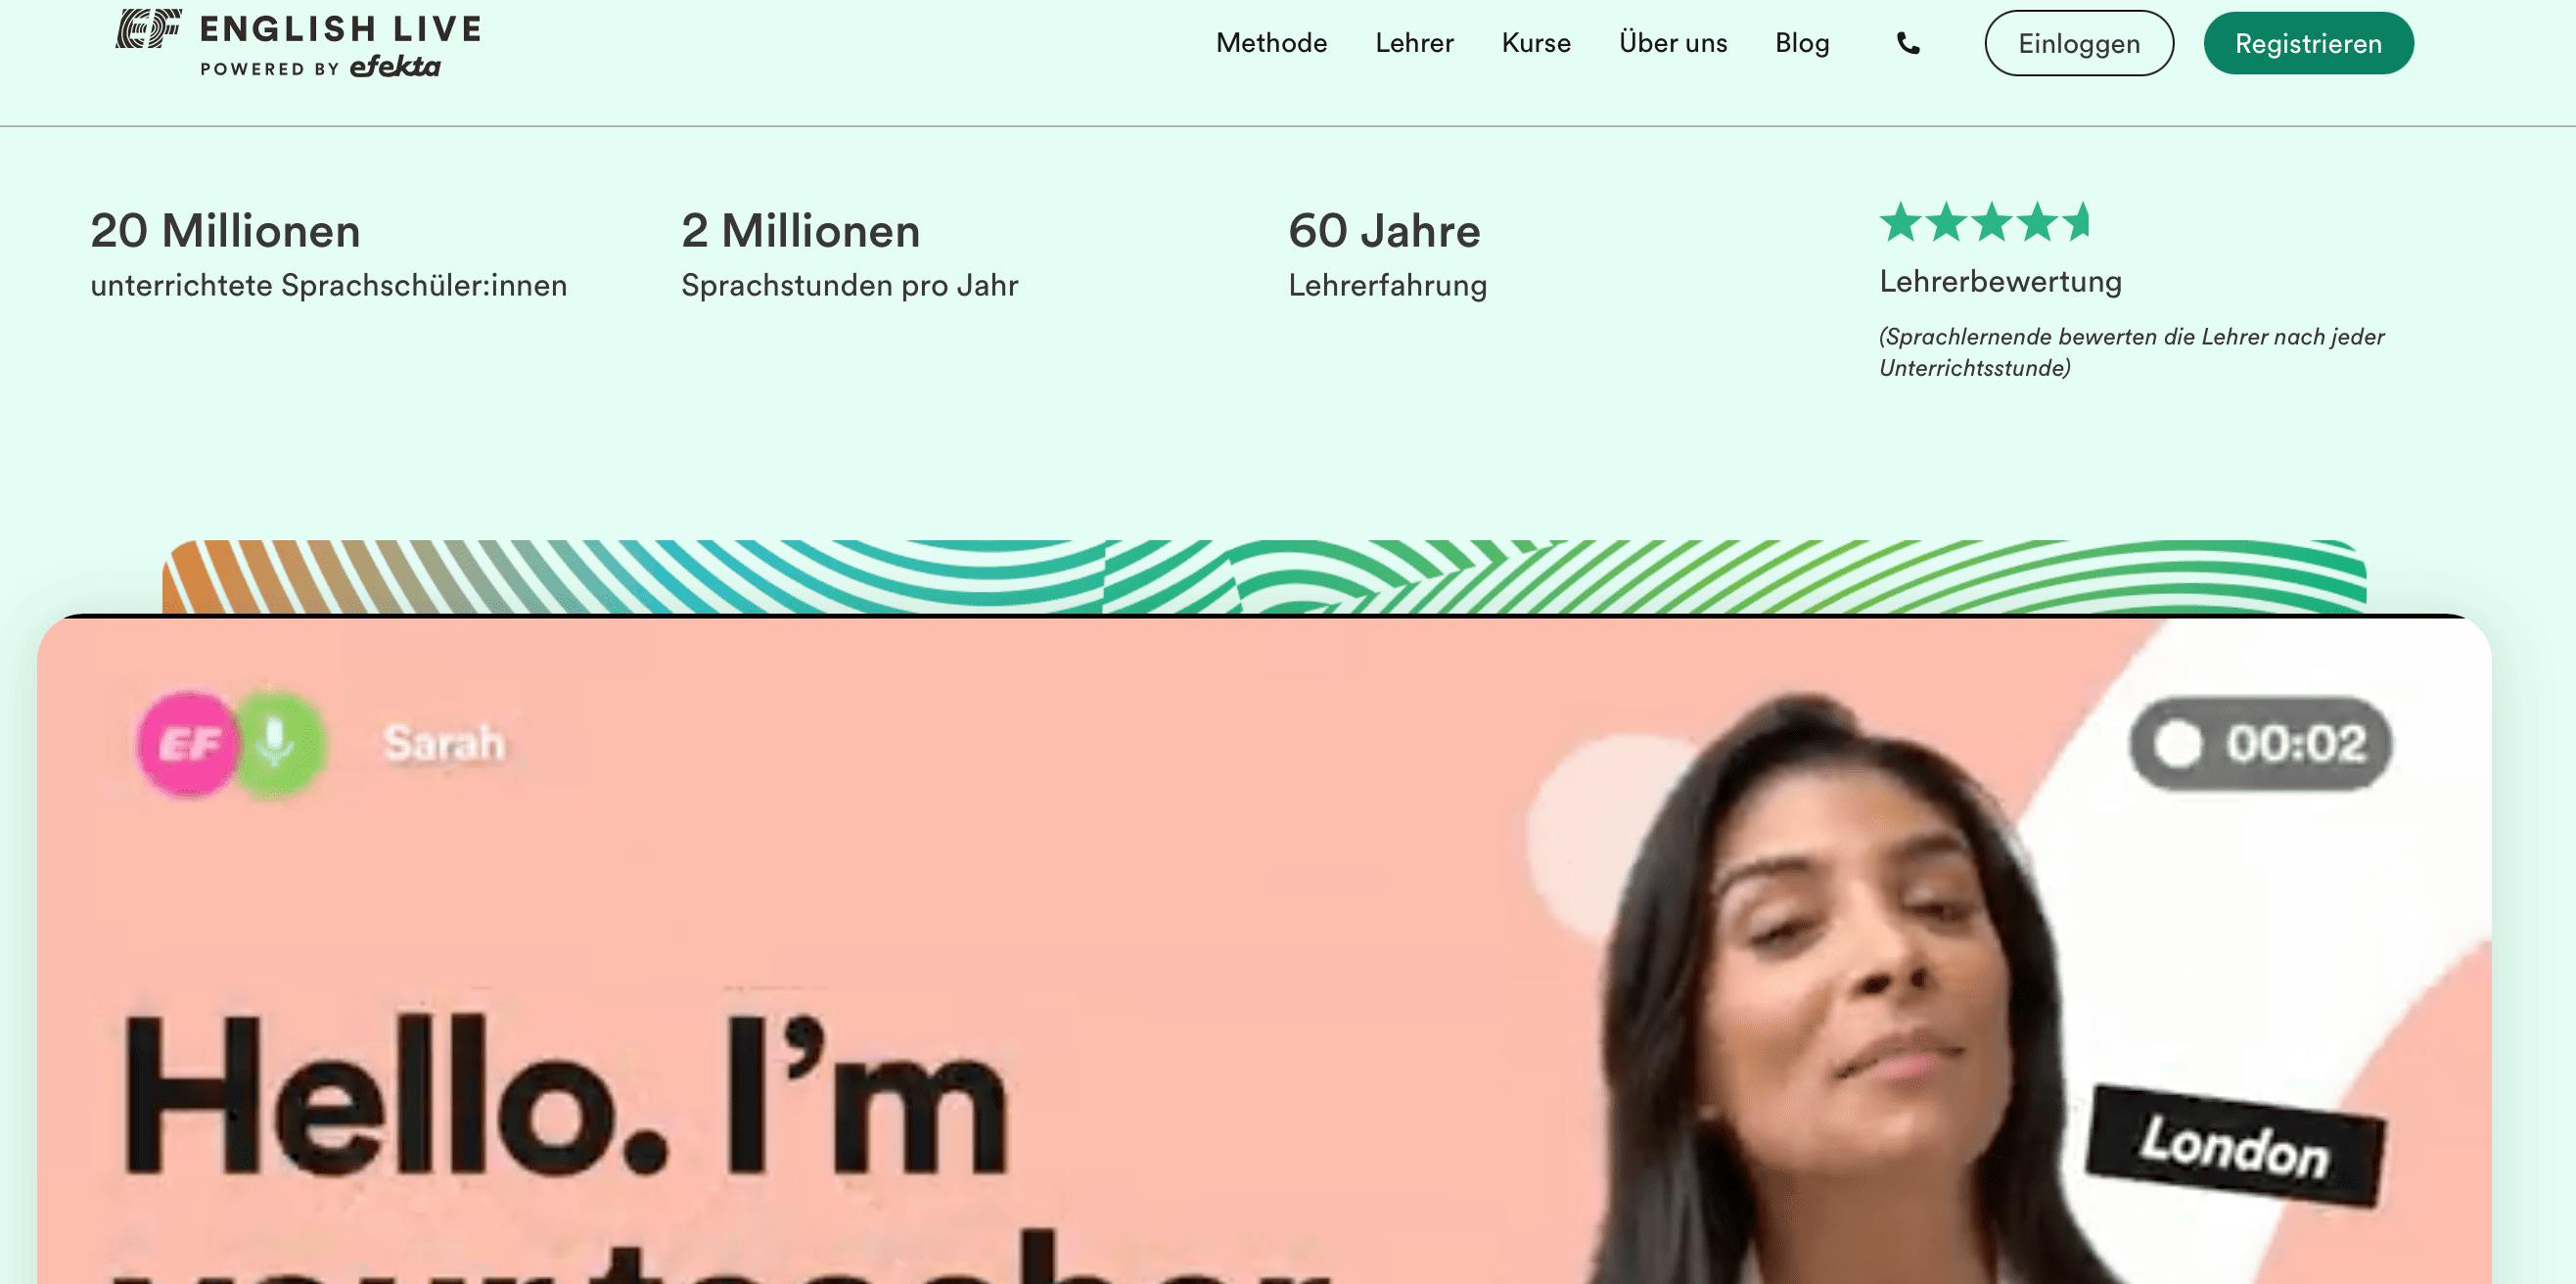This screenshot has height=1284, width=2576.
Task: Click the efekta brand wordmark
Action: (395, 67)
